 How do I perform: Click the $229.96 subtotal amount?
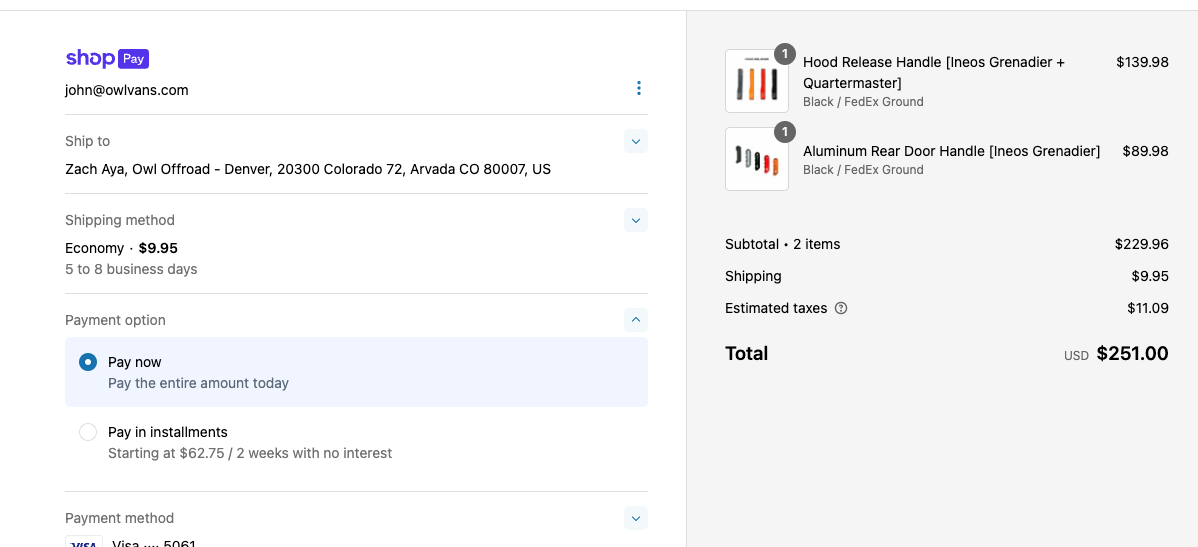1141,244
